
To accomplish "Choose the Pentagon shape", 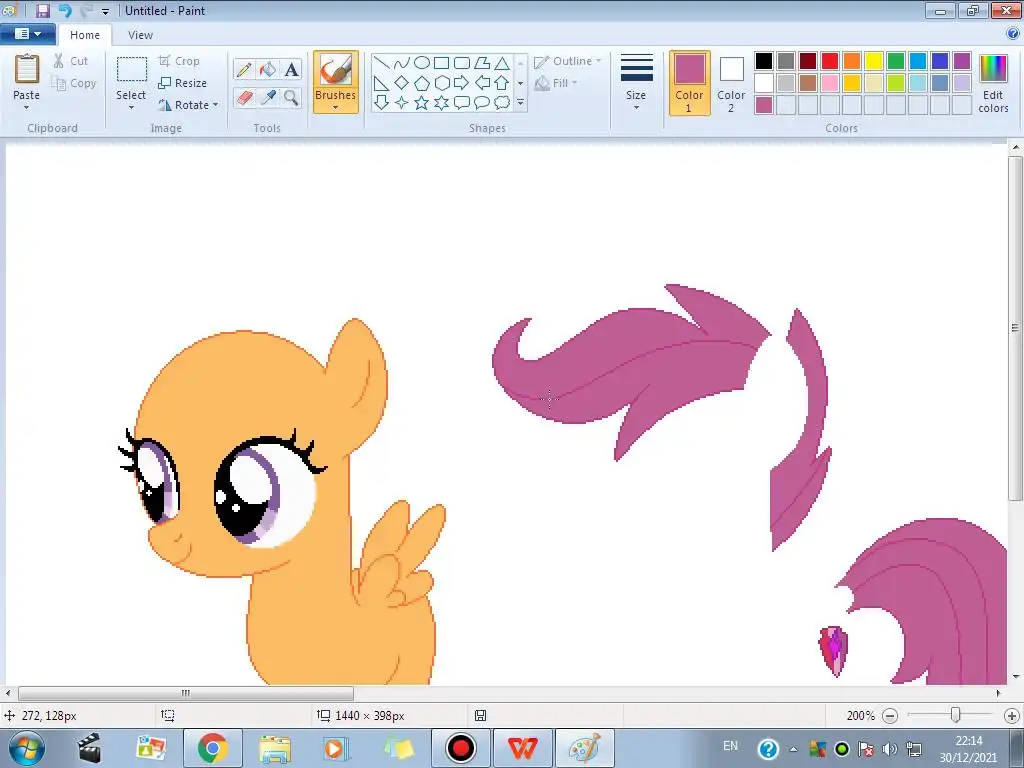I will click(x=422, y=83).
